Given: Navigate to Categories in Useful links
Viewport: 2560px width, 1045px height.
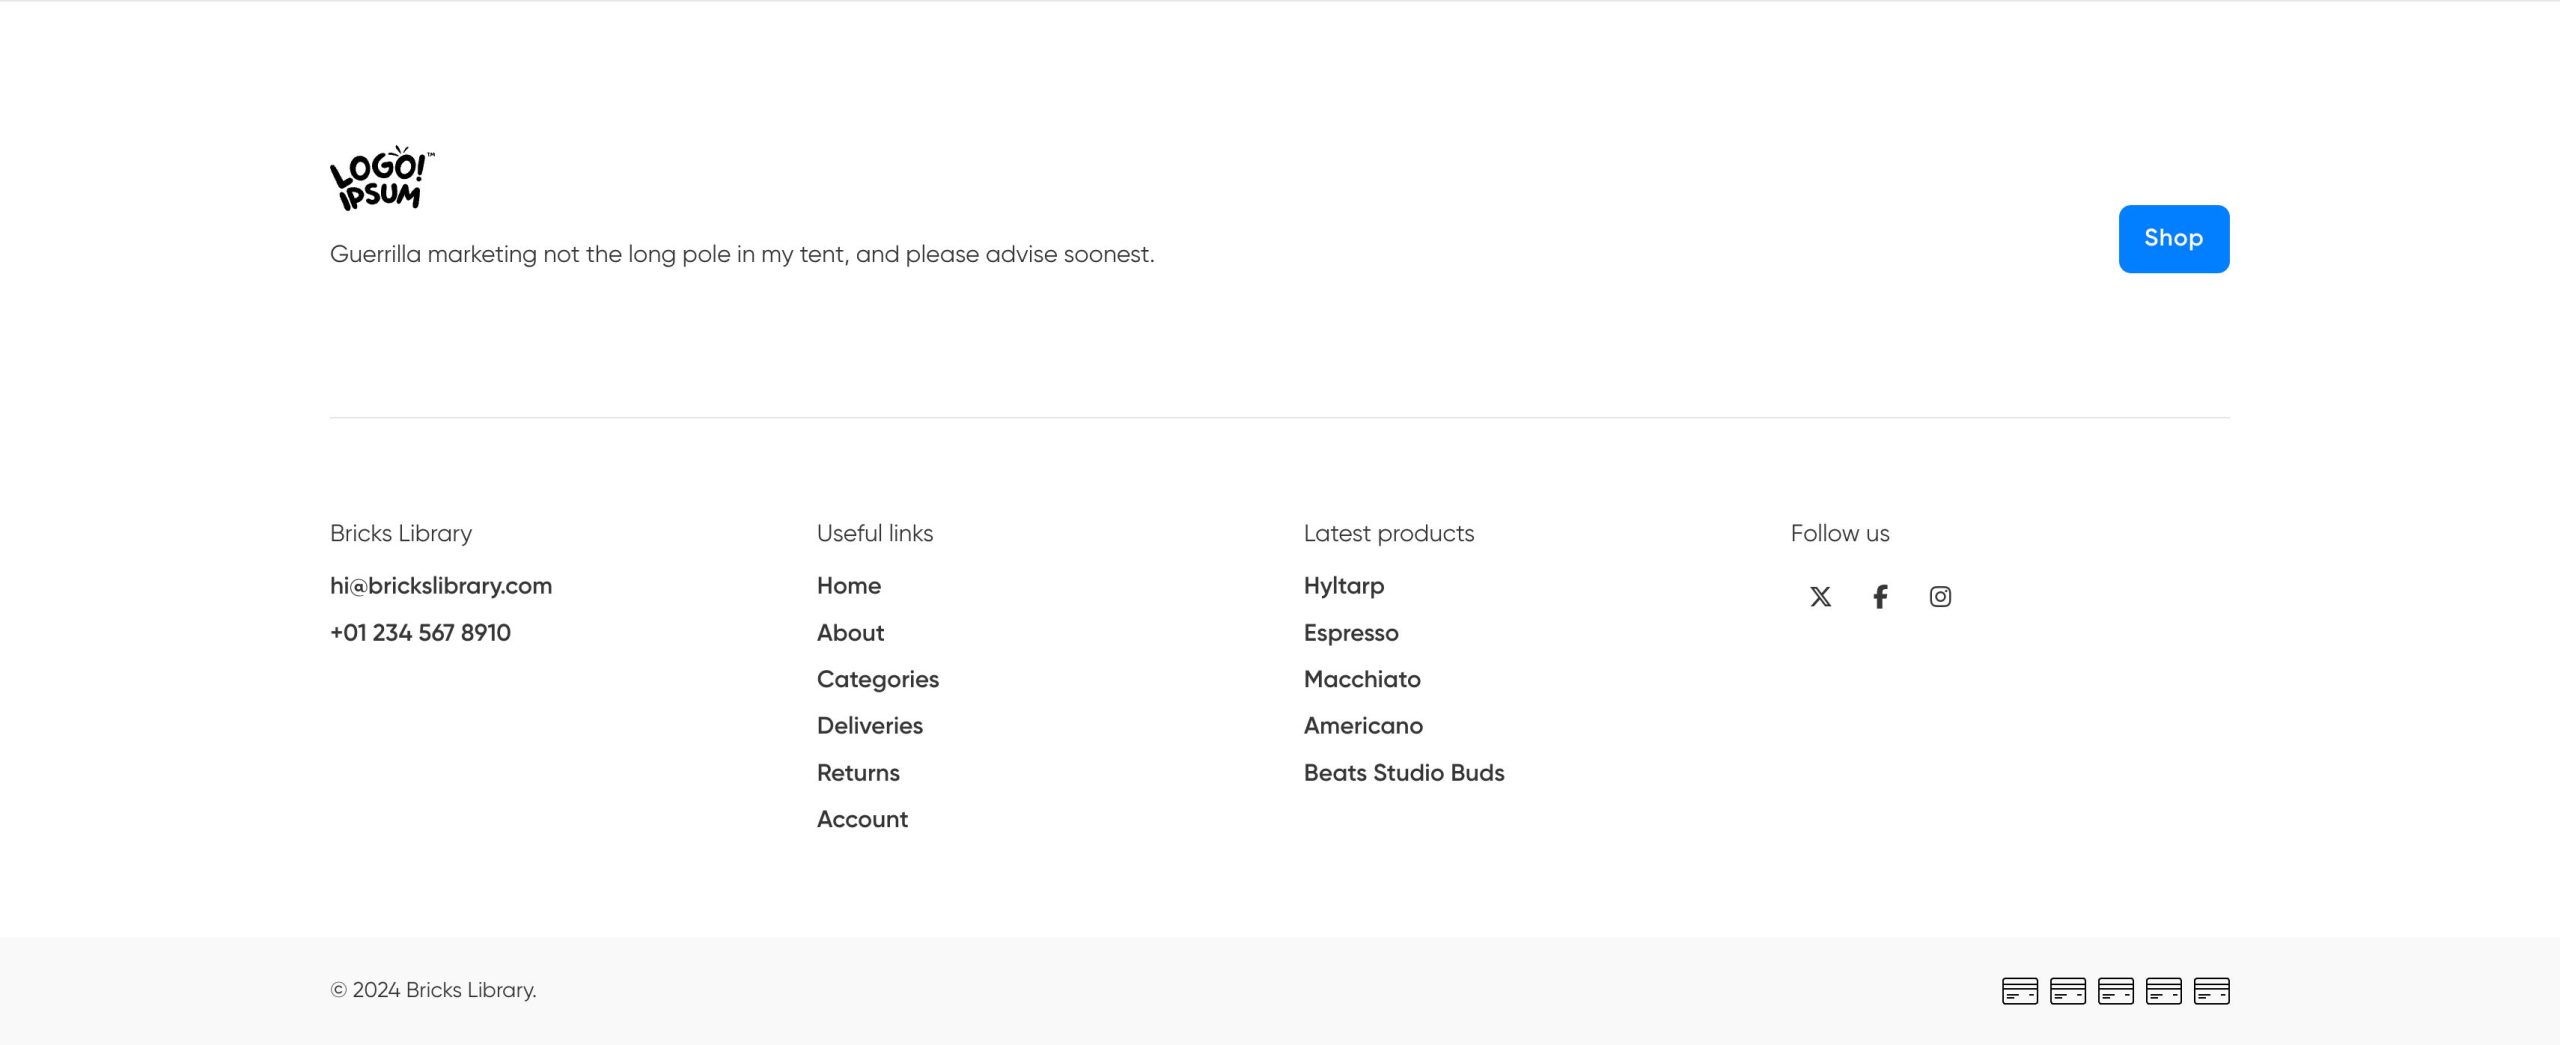Looking at the screenshot, I should [x=878, y=680].
